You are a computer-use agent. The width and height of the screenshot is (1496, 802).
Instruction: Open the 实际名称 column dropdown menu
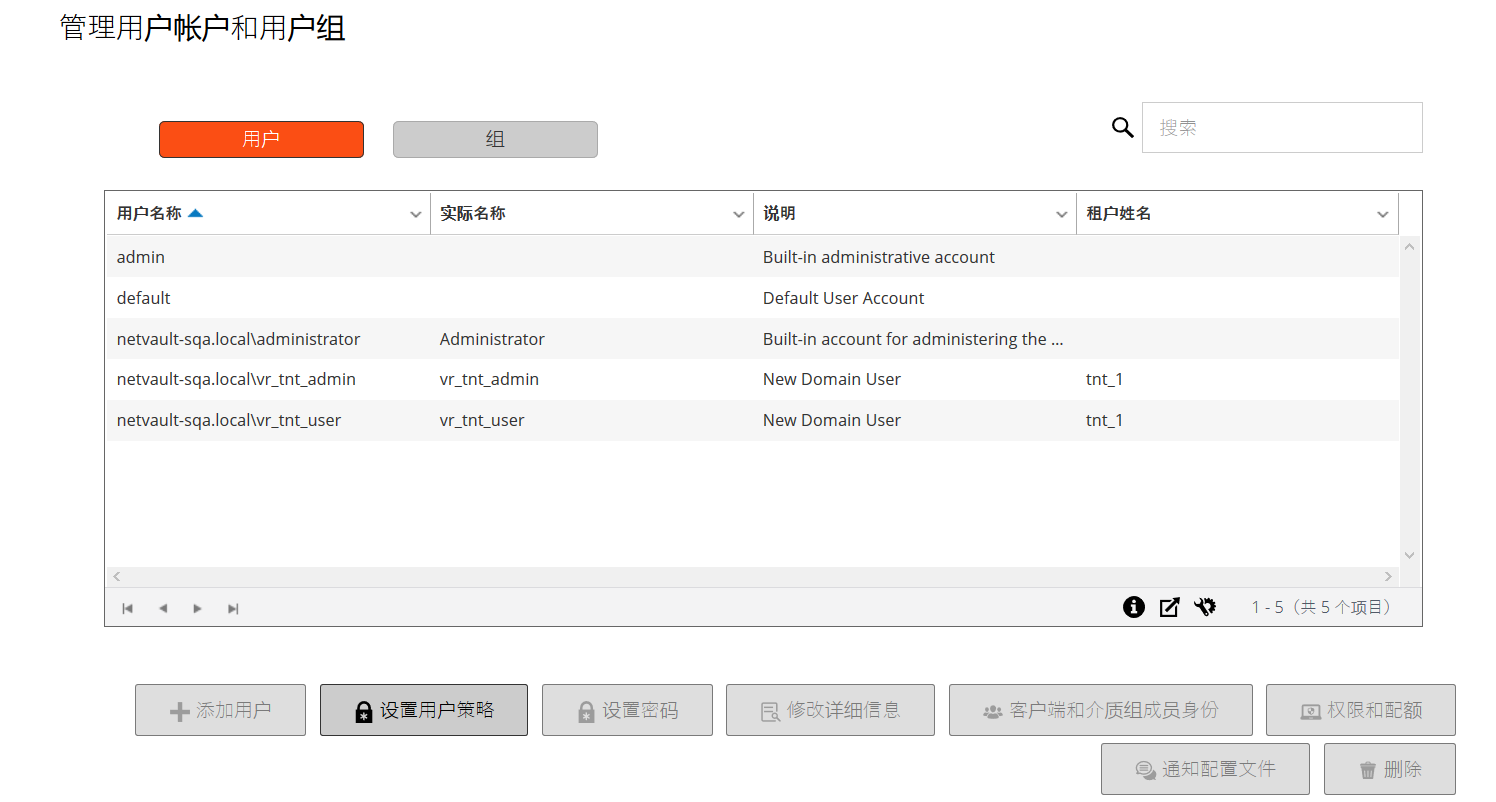(x=739, y=214)
